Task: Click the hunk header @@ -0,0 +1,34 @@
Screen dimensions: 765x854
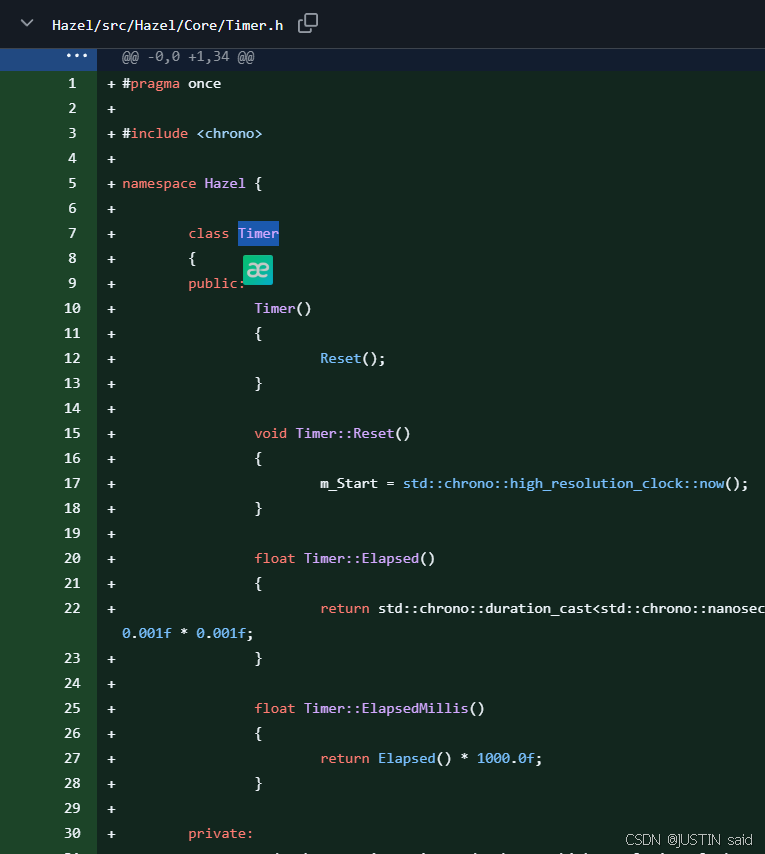Action: click(188, 58)
